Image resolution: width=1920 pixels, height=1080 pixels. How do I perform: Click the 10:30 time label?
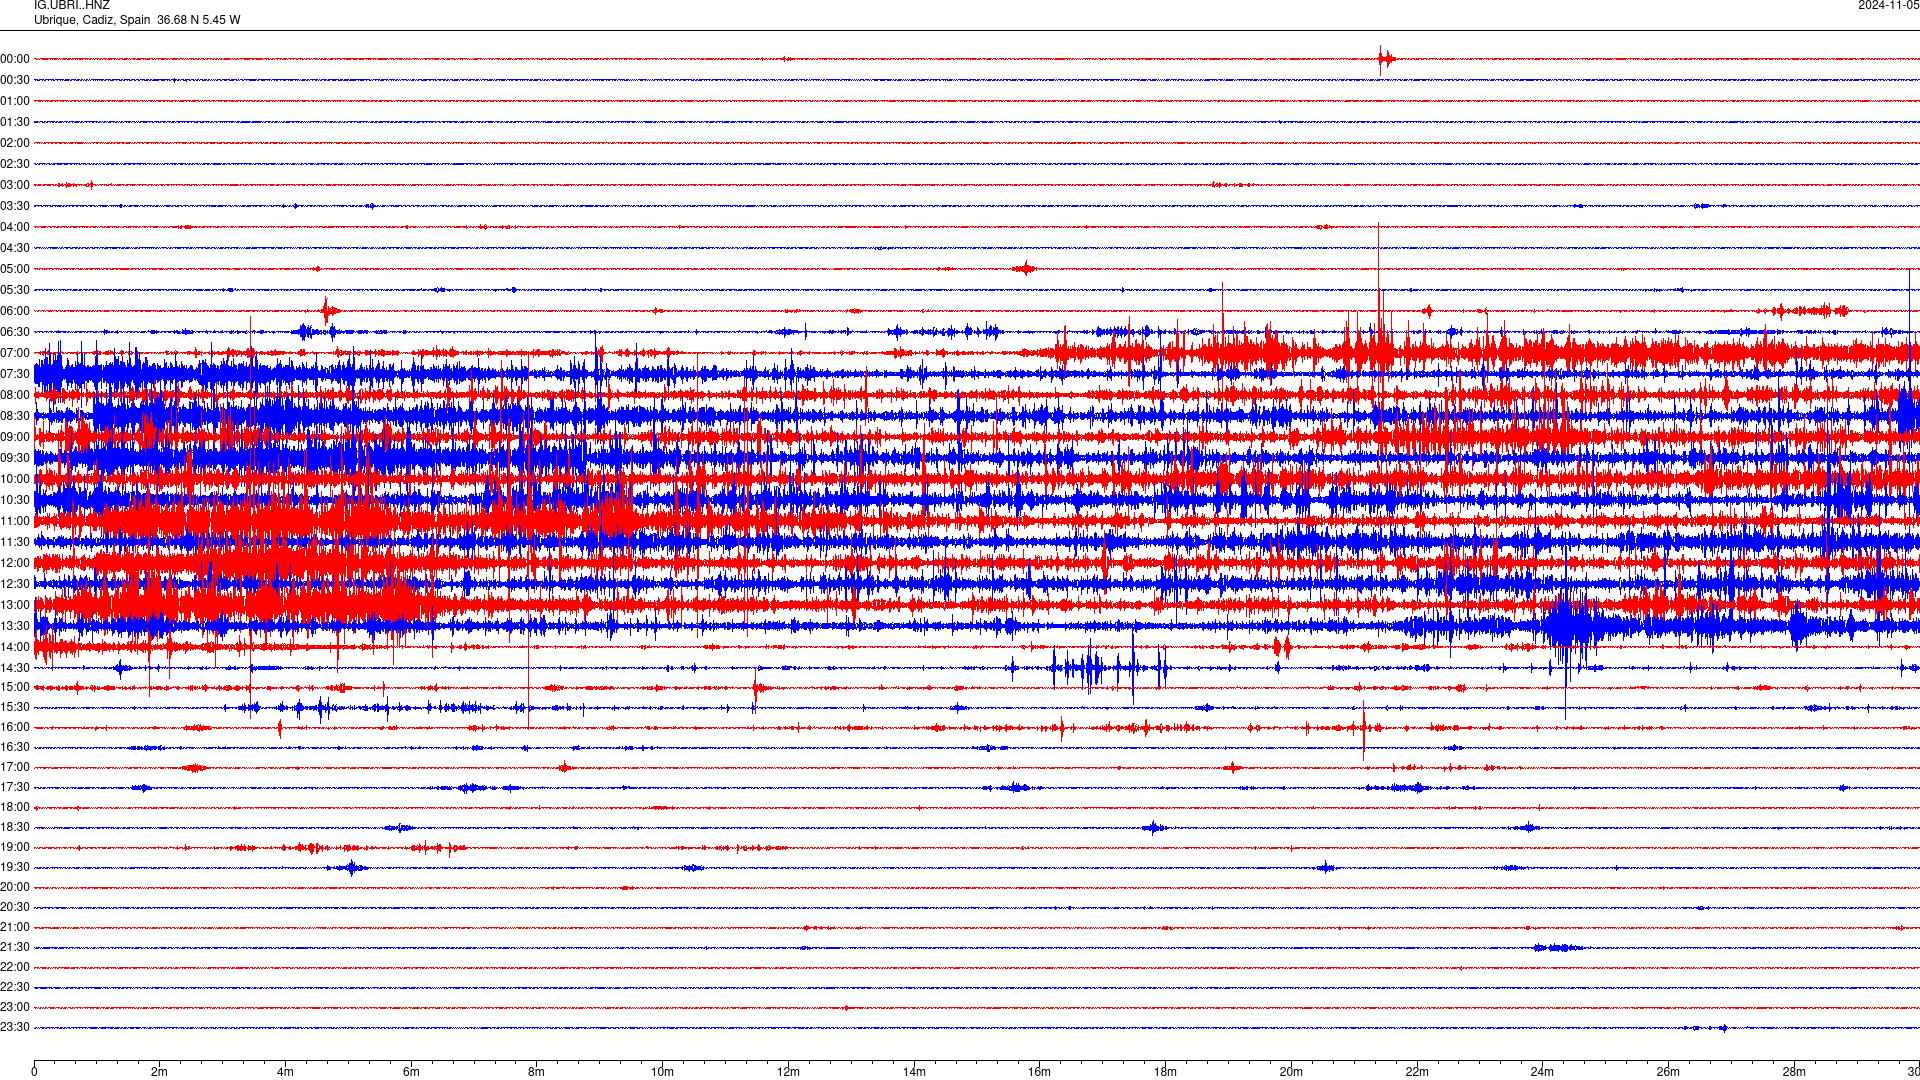tap(15, 500)
